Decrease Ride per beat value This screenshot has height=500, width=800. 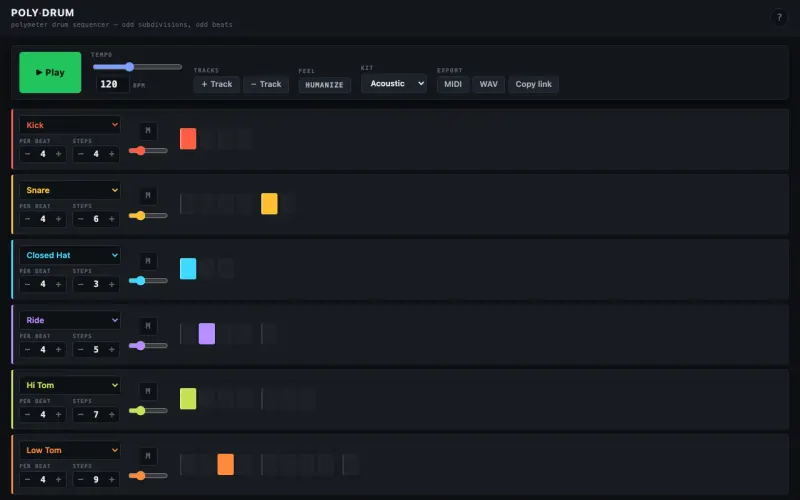28,349
